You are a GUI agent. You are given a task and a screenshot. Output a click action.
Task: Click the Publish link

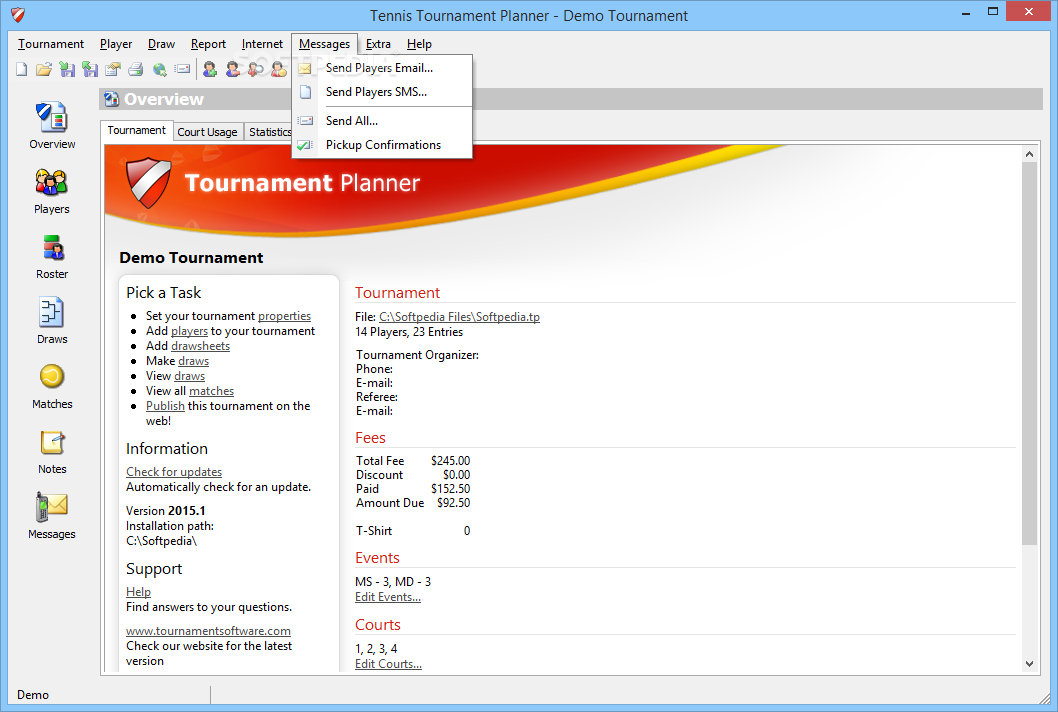pyautogui.click(x=165, y=406)
